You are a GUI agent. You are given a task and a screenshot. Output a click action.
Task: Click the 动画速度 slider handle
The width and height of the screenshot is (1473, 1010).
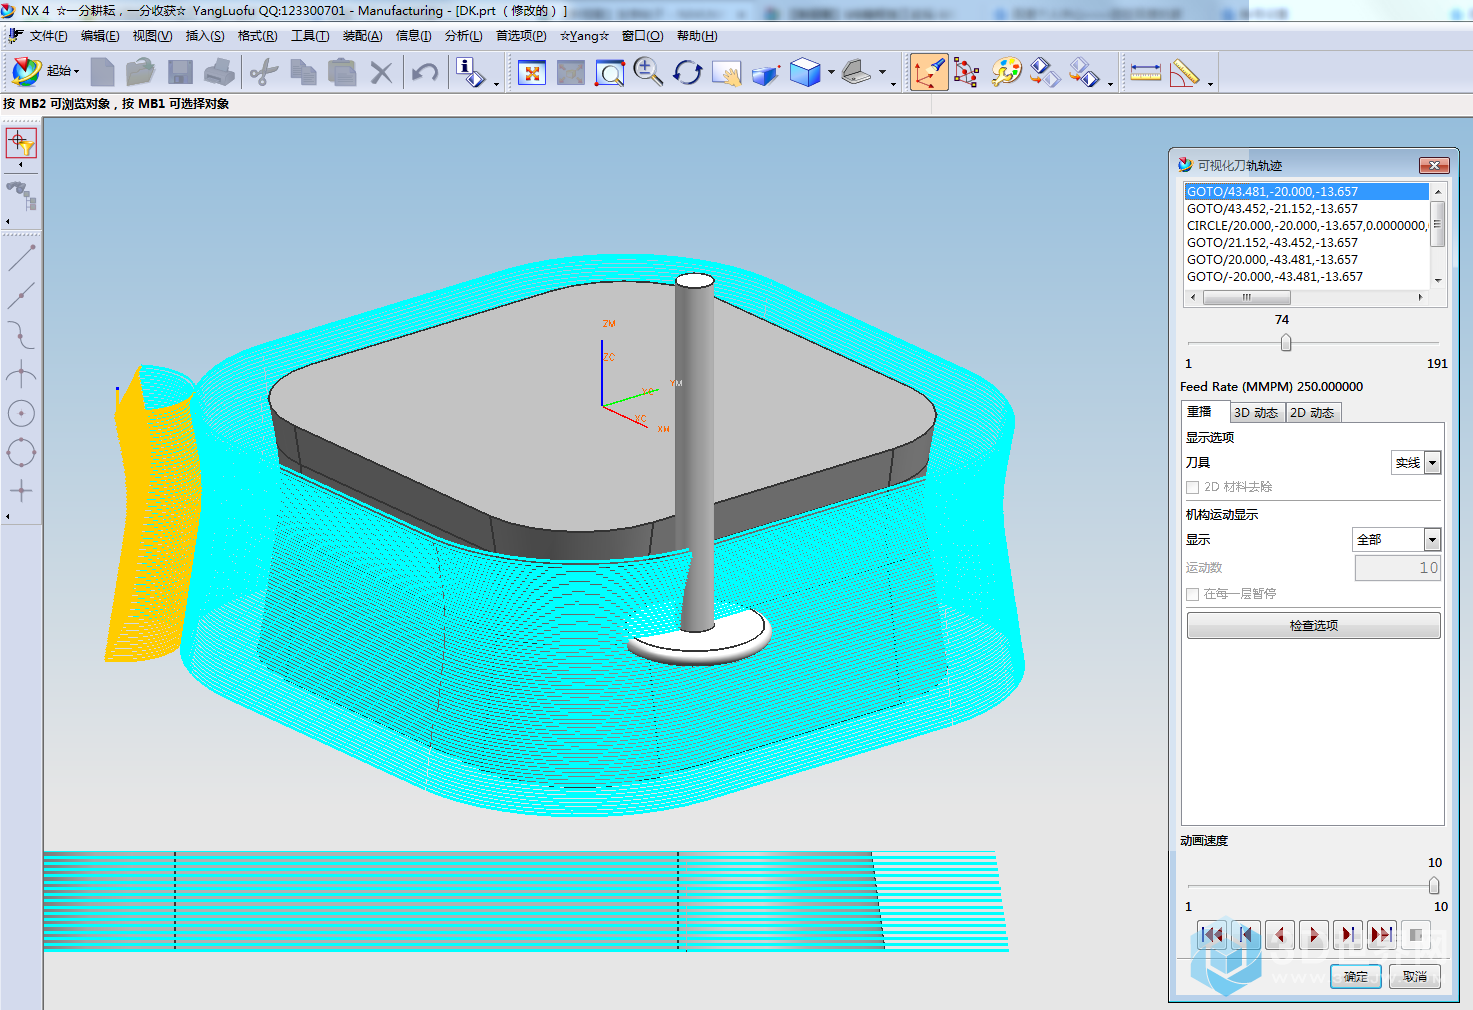tap(1434, 886)
